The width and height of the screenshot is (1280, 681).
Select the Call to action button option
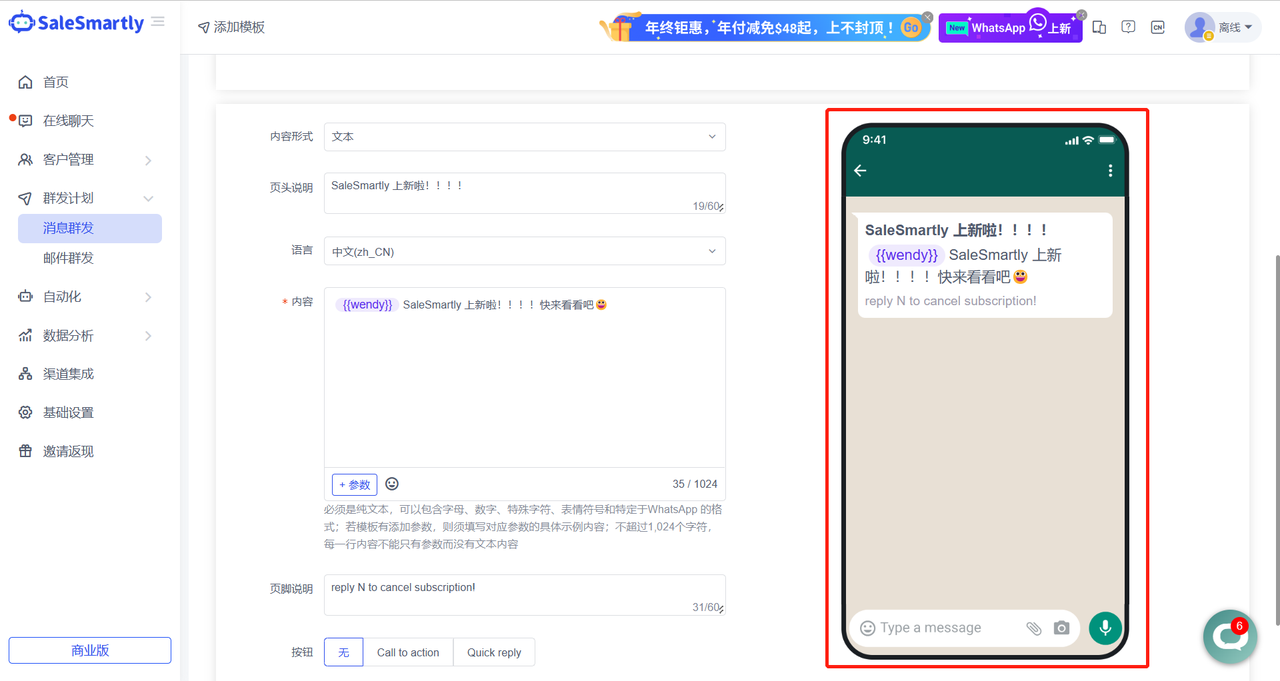(x=408, y=652)
